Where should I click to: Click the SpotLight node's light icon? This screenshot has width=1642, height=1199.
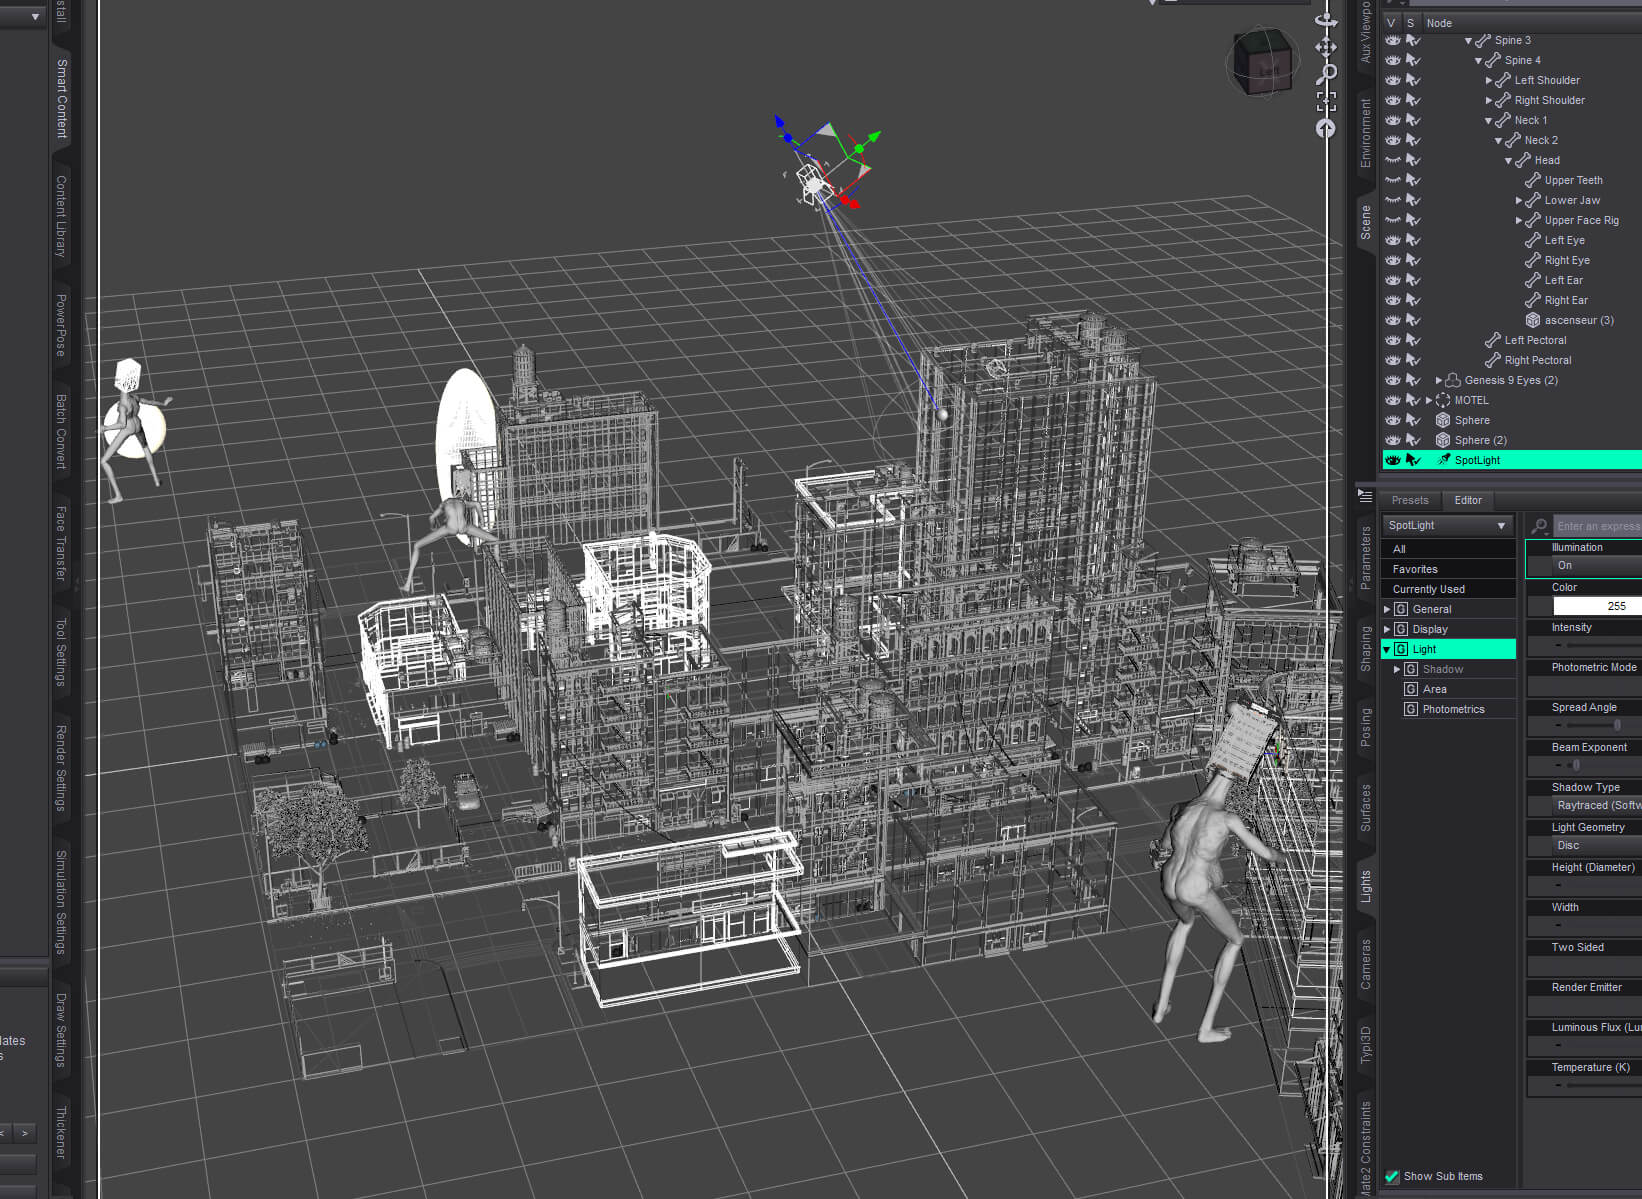pyautogui.click(x=1443, y=460)
